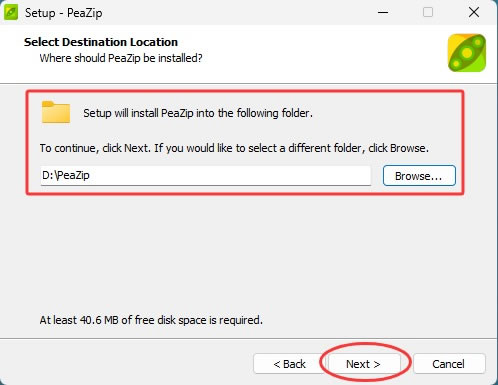Click the PeaZip icon in title bar
498x385 pixels.
click(11, 13)
